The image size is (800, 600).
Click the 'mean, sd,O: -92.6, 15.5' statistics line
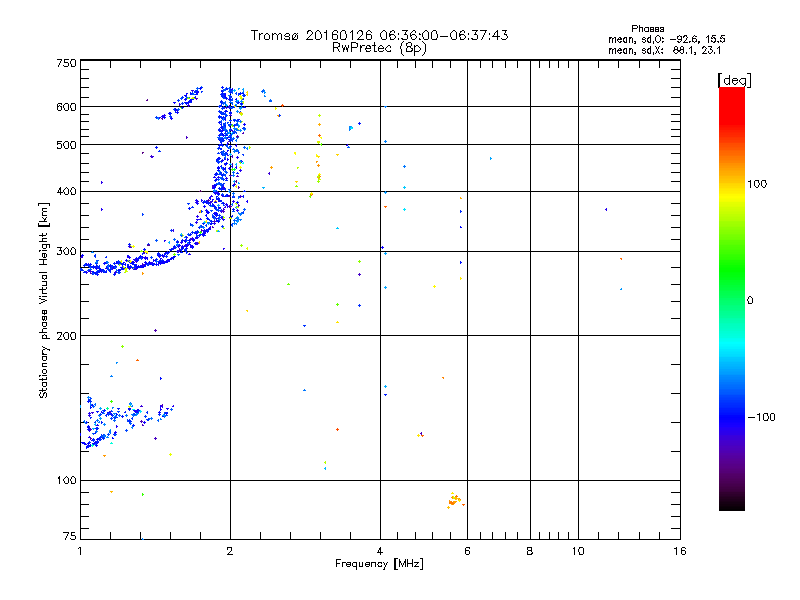point(667,39)
